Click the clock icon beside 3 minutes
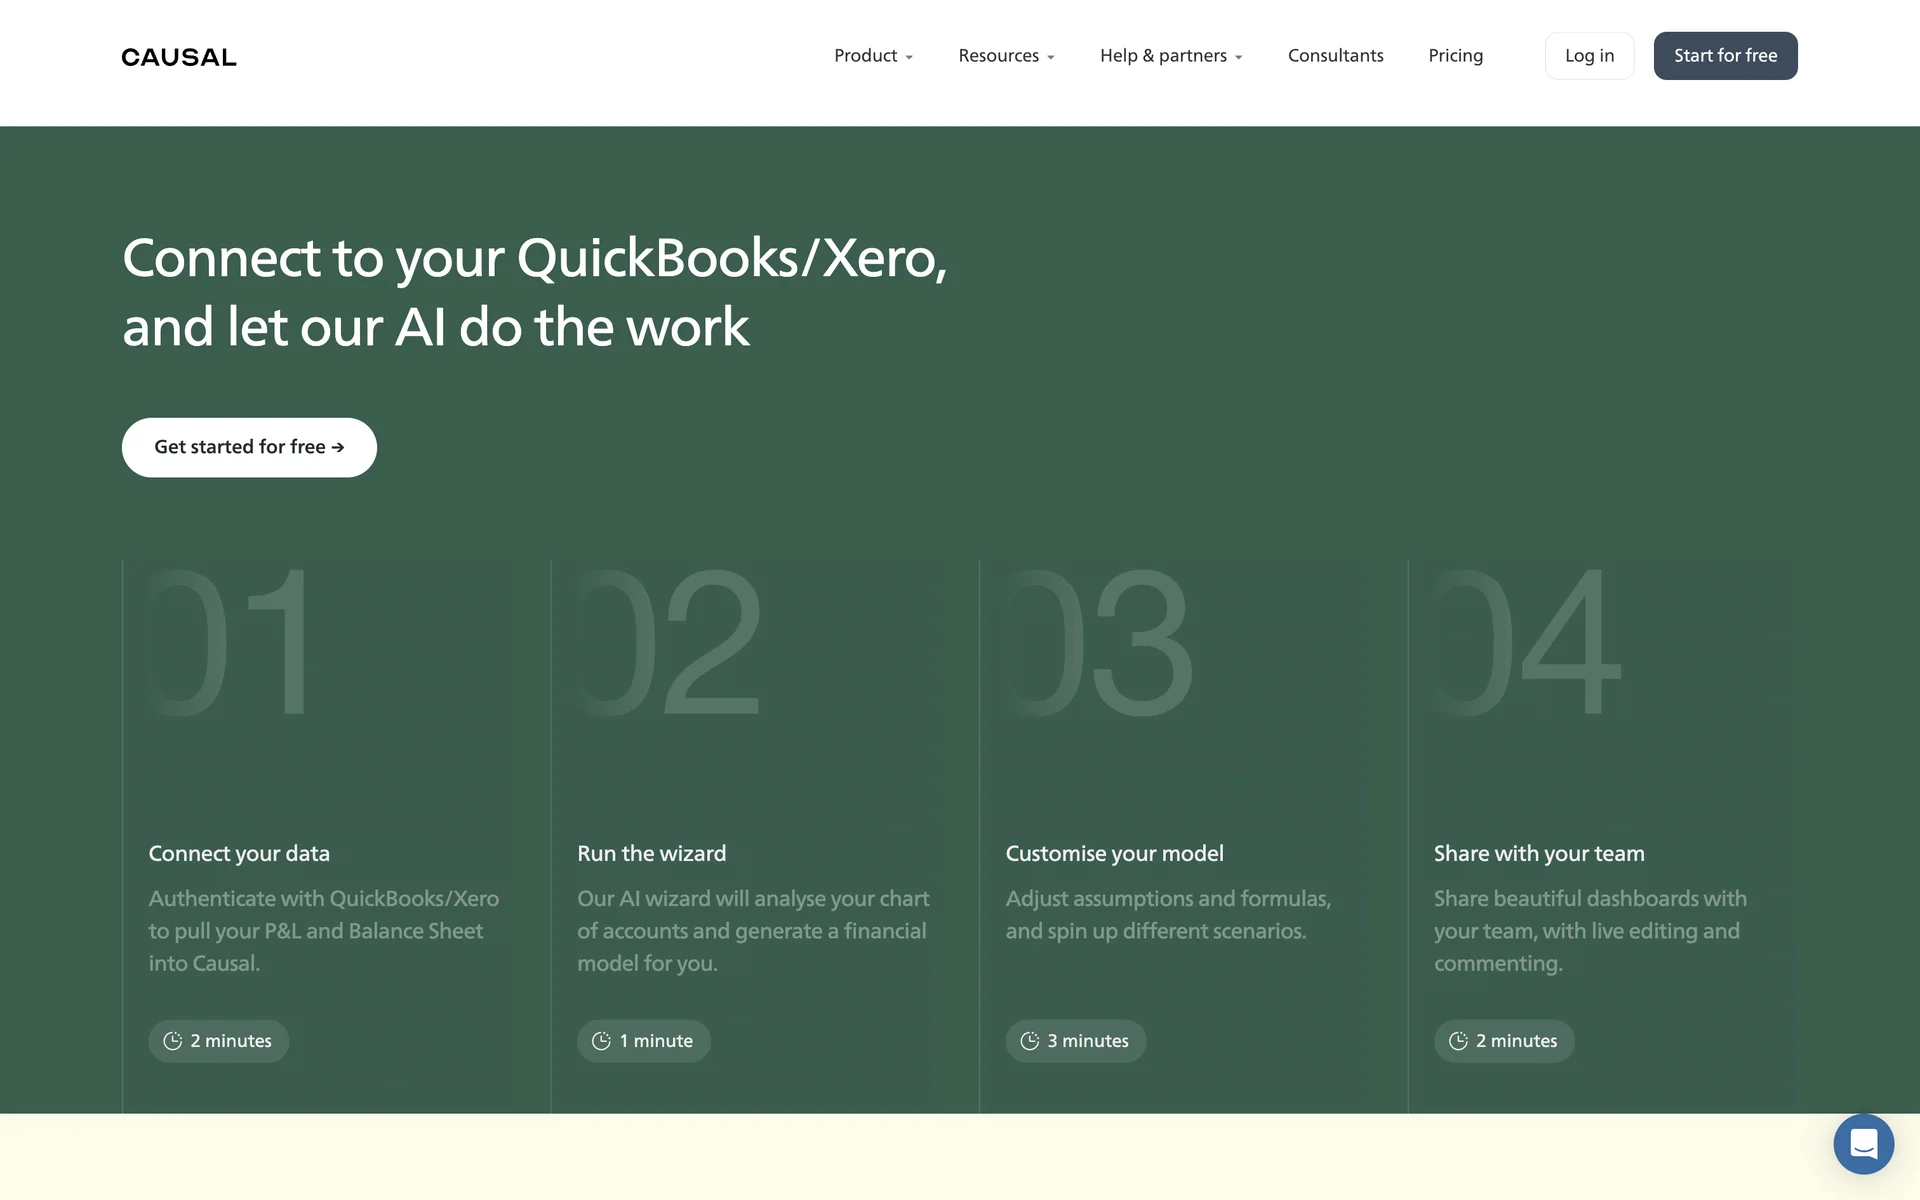 point(1029,1041)
